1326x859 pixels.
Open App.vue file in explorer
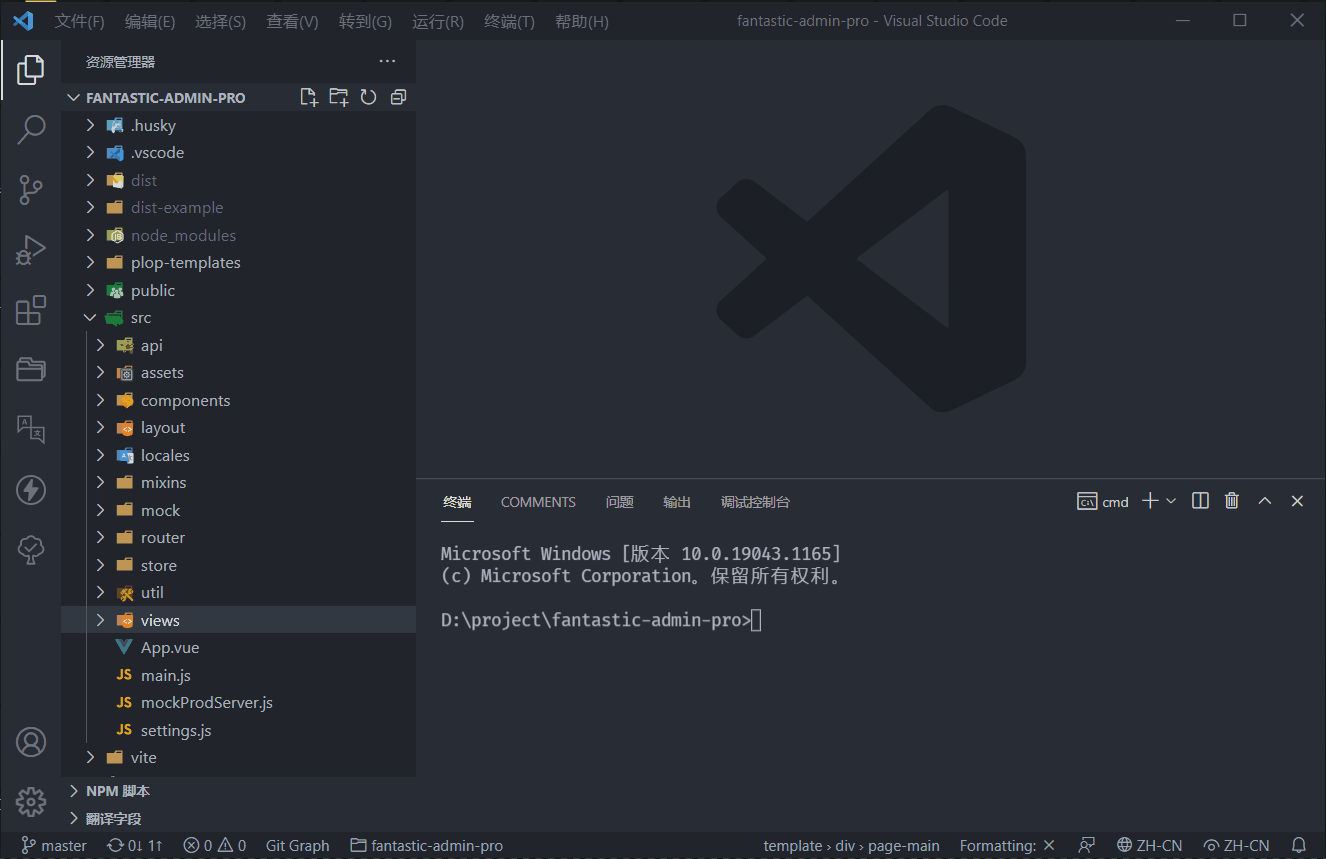point(170,648)
